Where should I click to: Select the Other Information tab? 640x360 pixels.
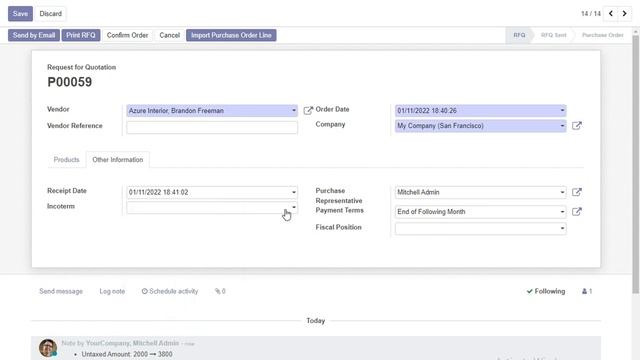[118, 160]
